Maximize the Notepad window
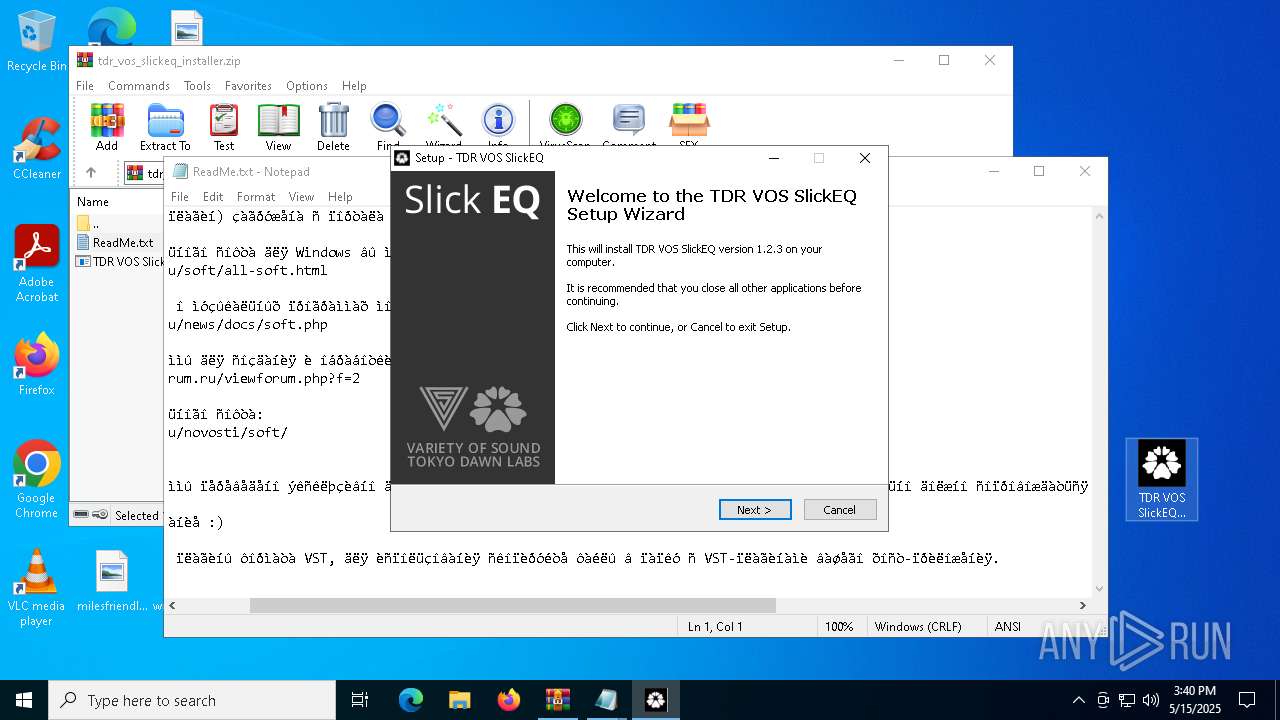Viewport: 1280px width, 720px height. point(1039,171)
